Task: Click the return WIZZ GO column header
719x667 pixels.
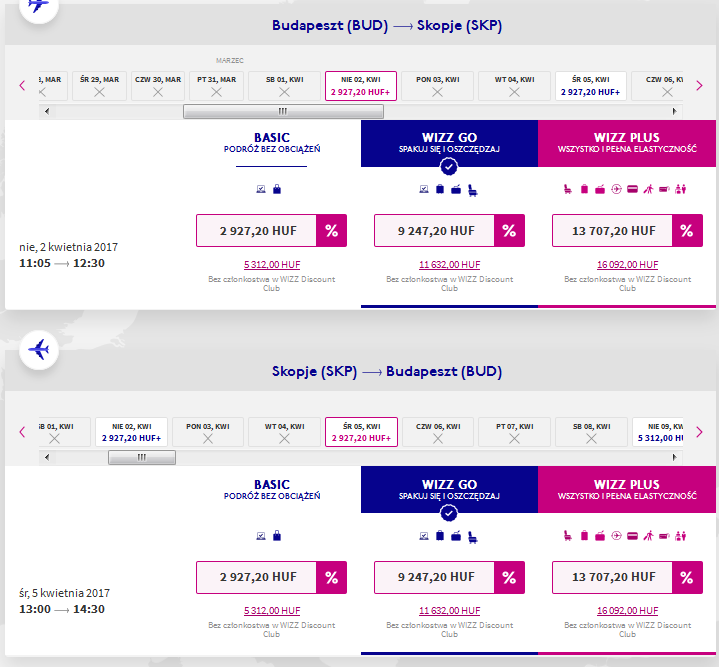Action: point(449,489)
